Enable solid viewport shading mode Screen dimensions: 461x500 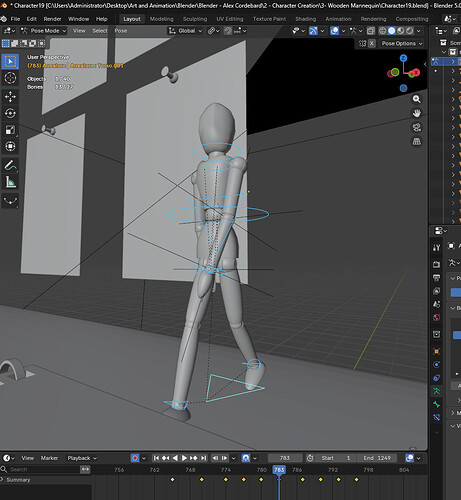coord(392,31)
